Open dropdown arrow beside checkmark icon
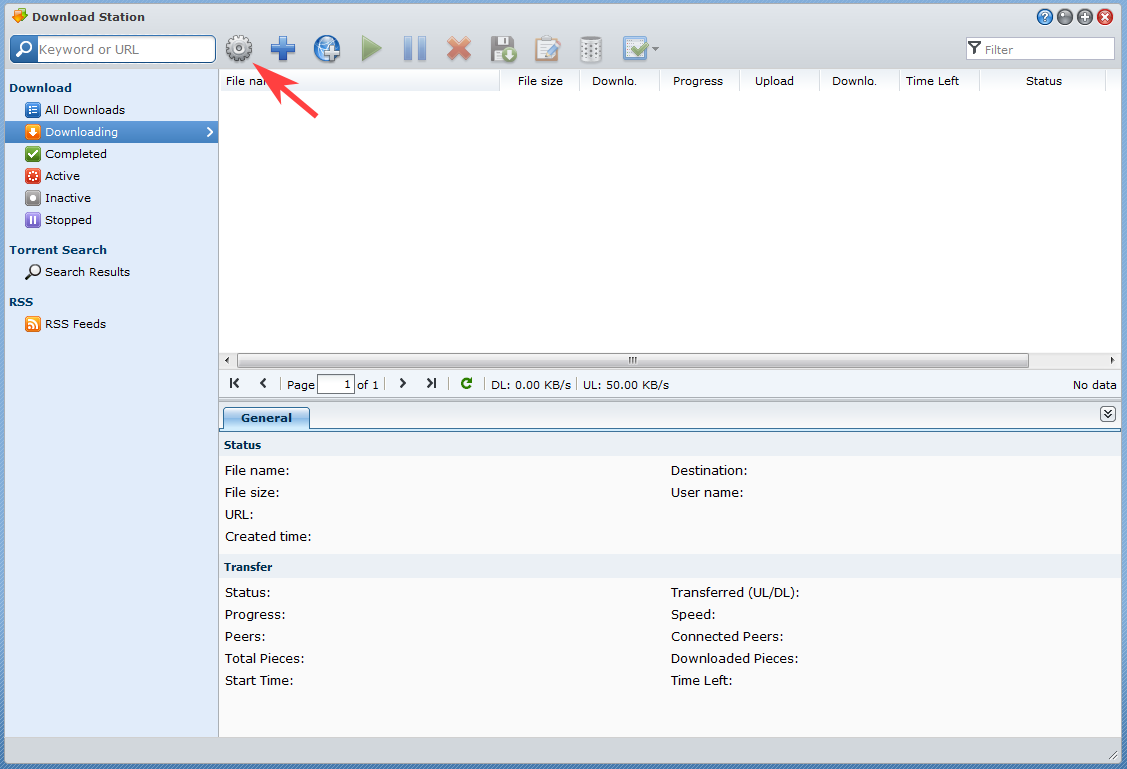The height and width of the screenshot is (769, 1127). tap(655, 49)
